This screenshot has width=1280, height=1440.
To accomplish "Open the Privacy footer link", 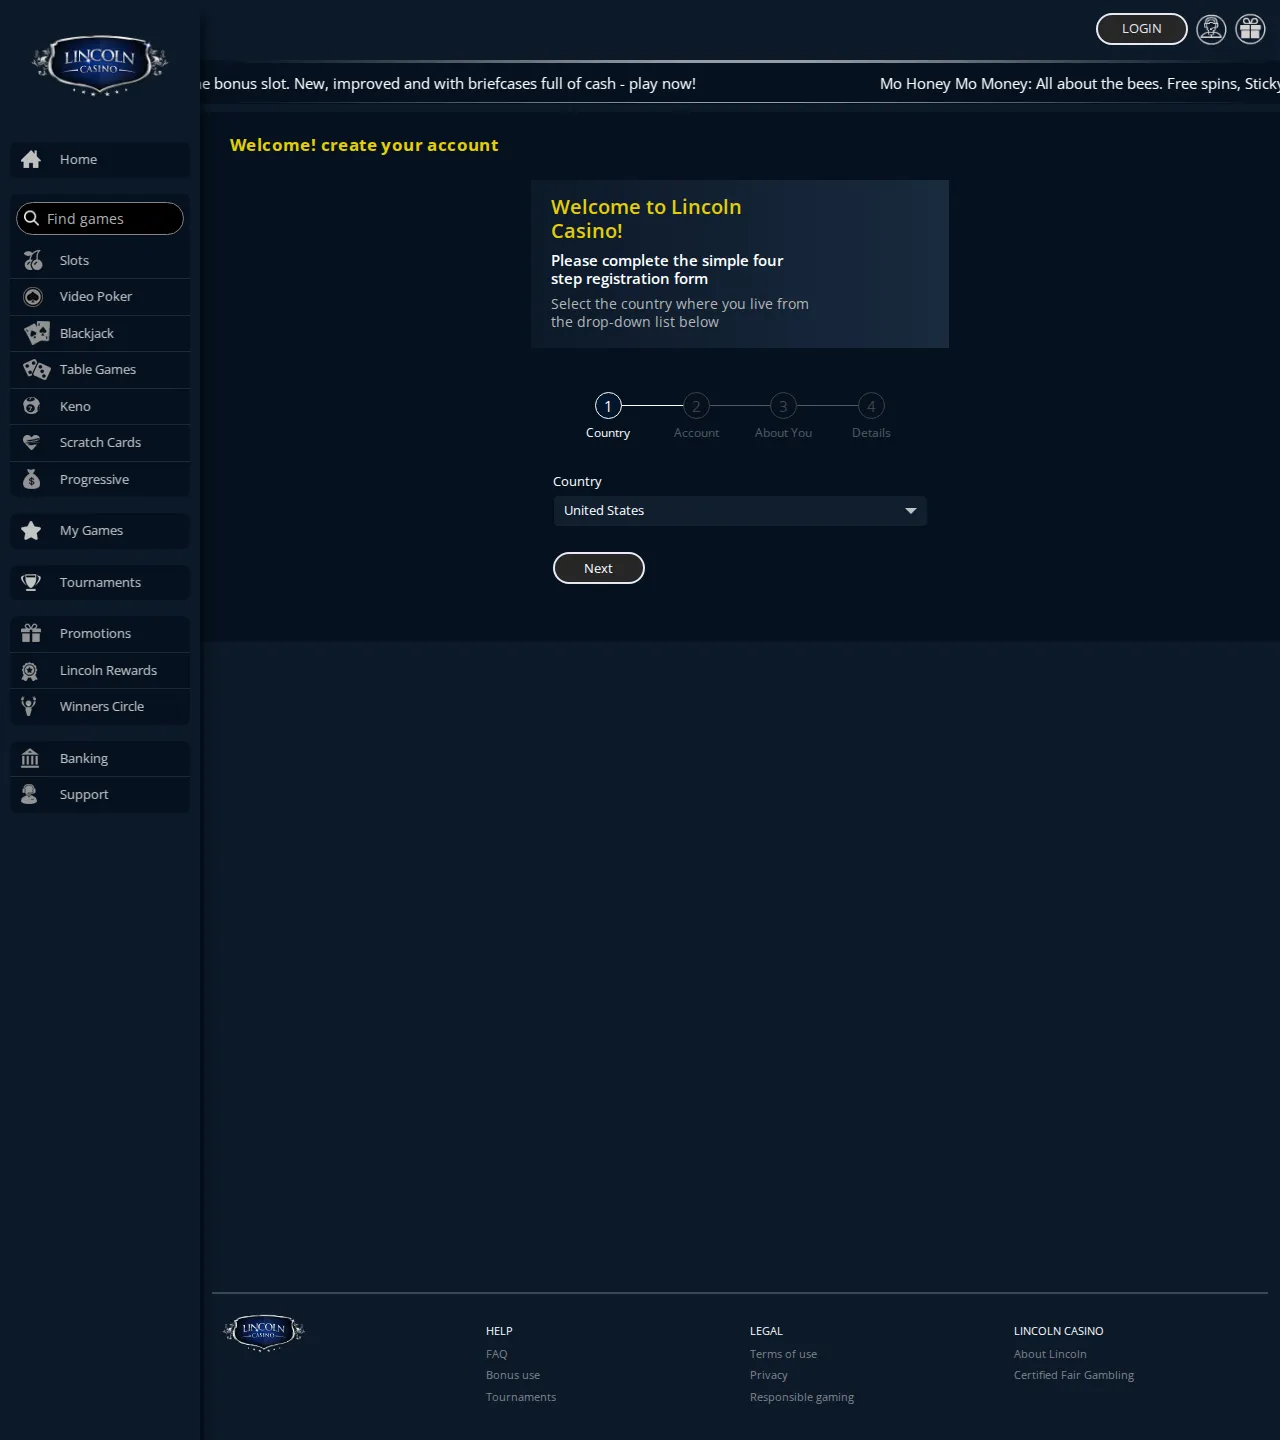I will tap(769, 1375).
